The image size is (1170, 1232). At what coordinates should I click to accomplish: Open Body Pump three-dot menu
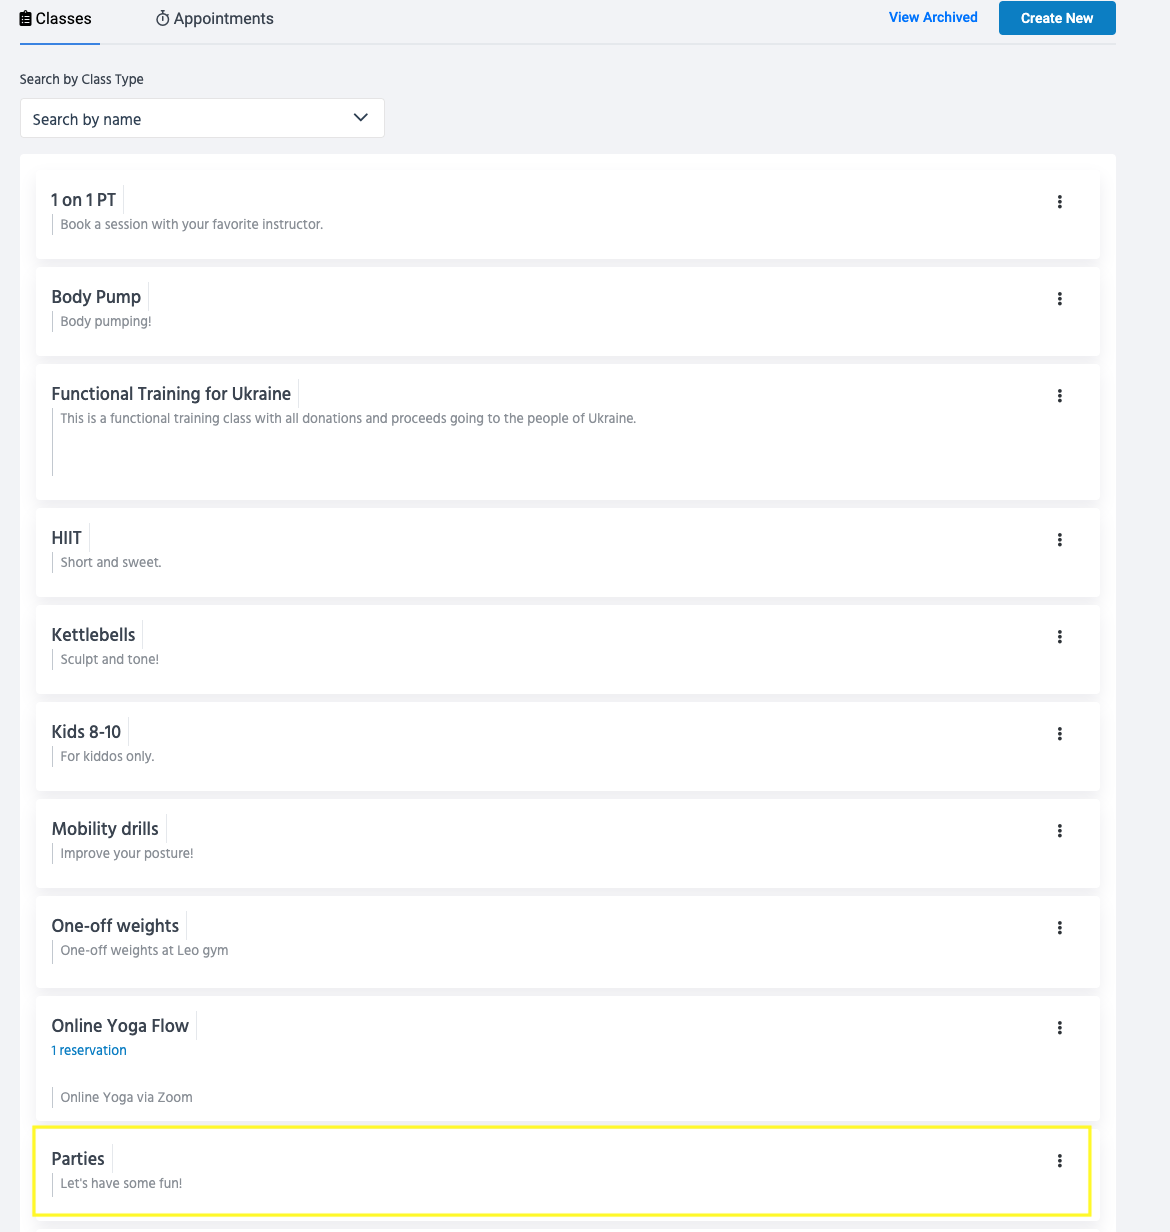[x=1059, y=299]
